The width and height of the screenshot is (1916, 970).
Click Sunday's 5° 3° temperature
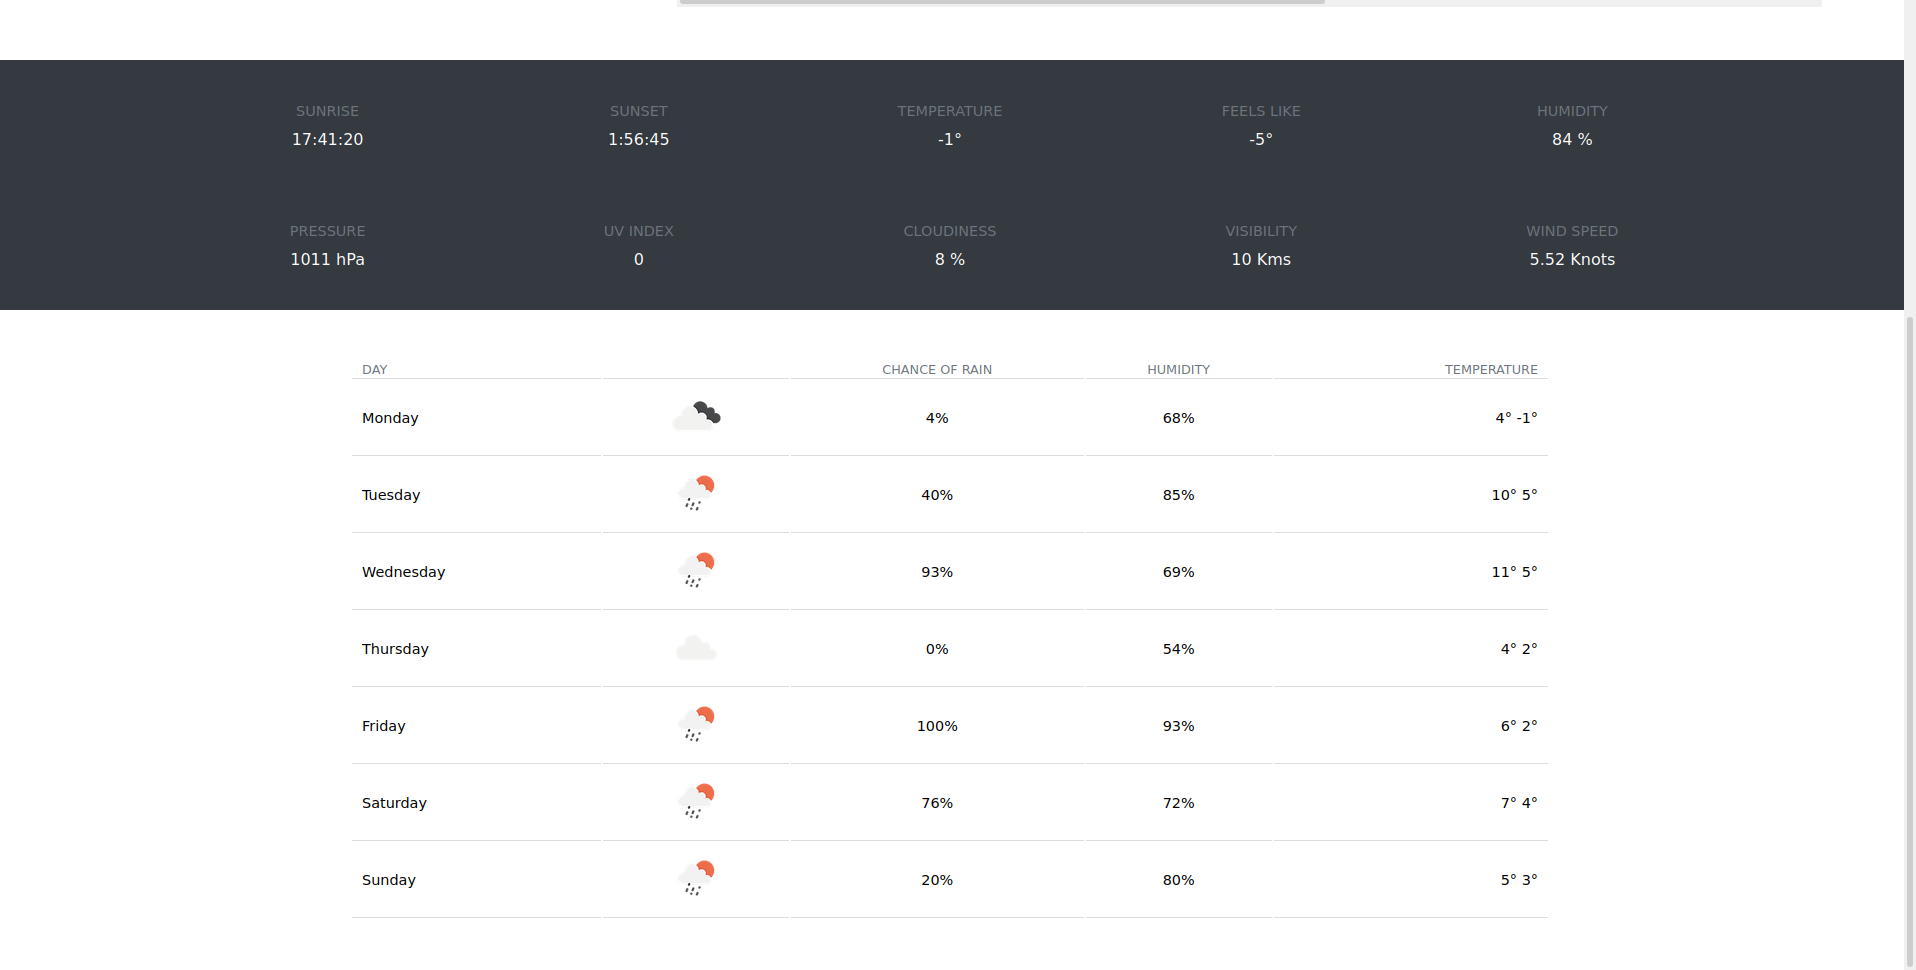pos(1519,880)
